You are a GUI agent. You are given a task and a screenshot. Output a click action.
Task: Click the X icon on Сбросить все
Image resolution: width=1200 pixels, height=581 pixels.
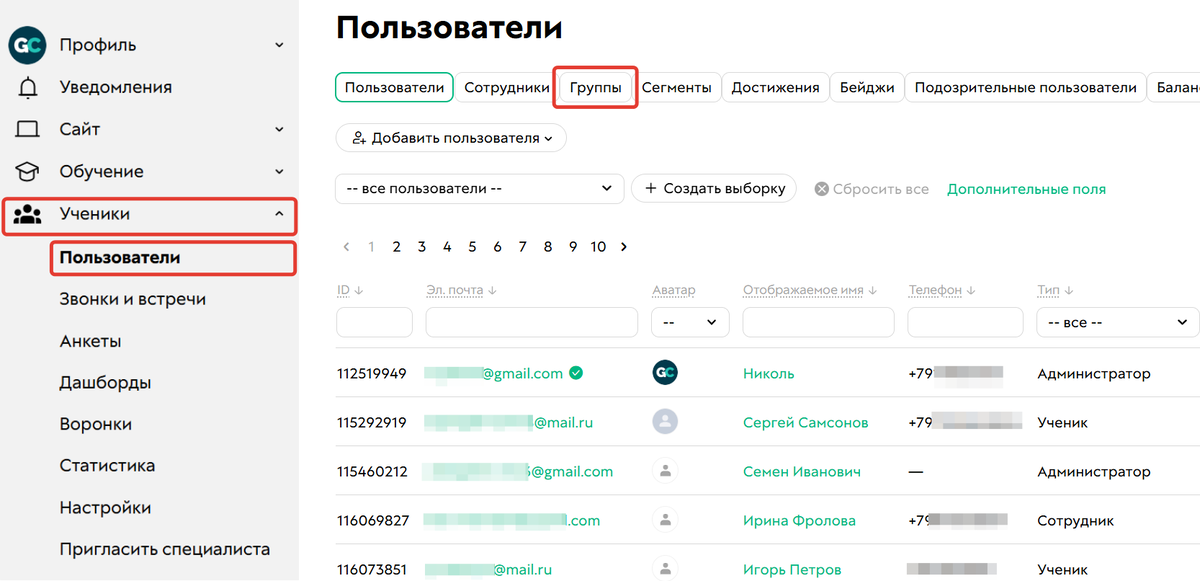(x=823, y=188)
